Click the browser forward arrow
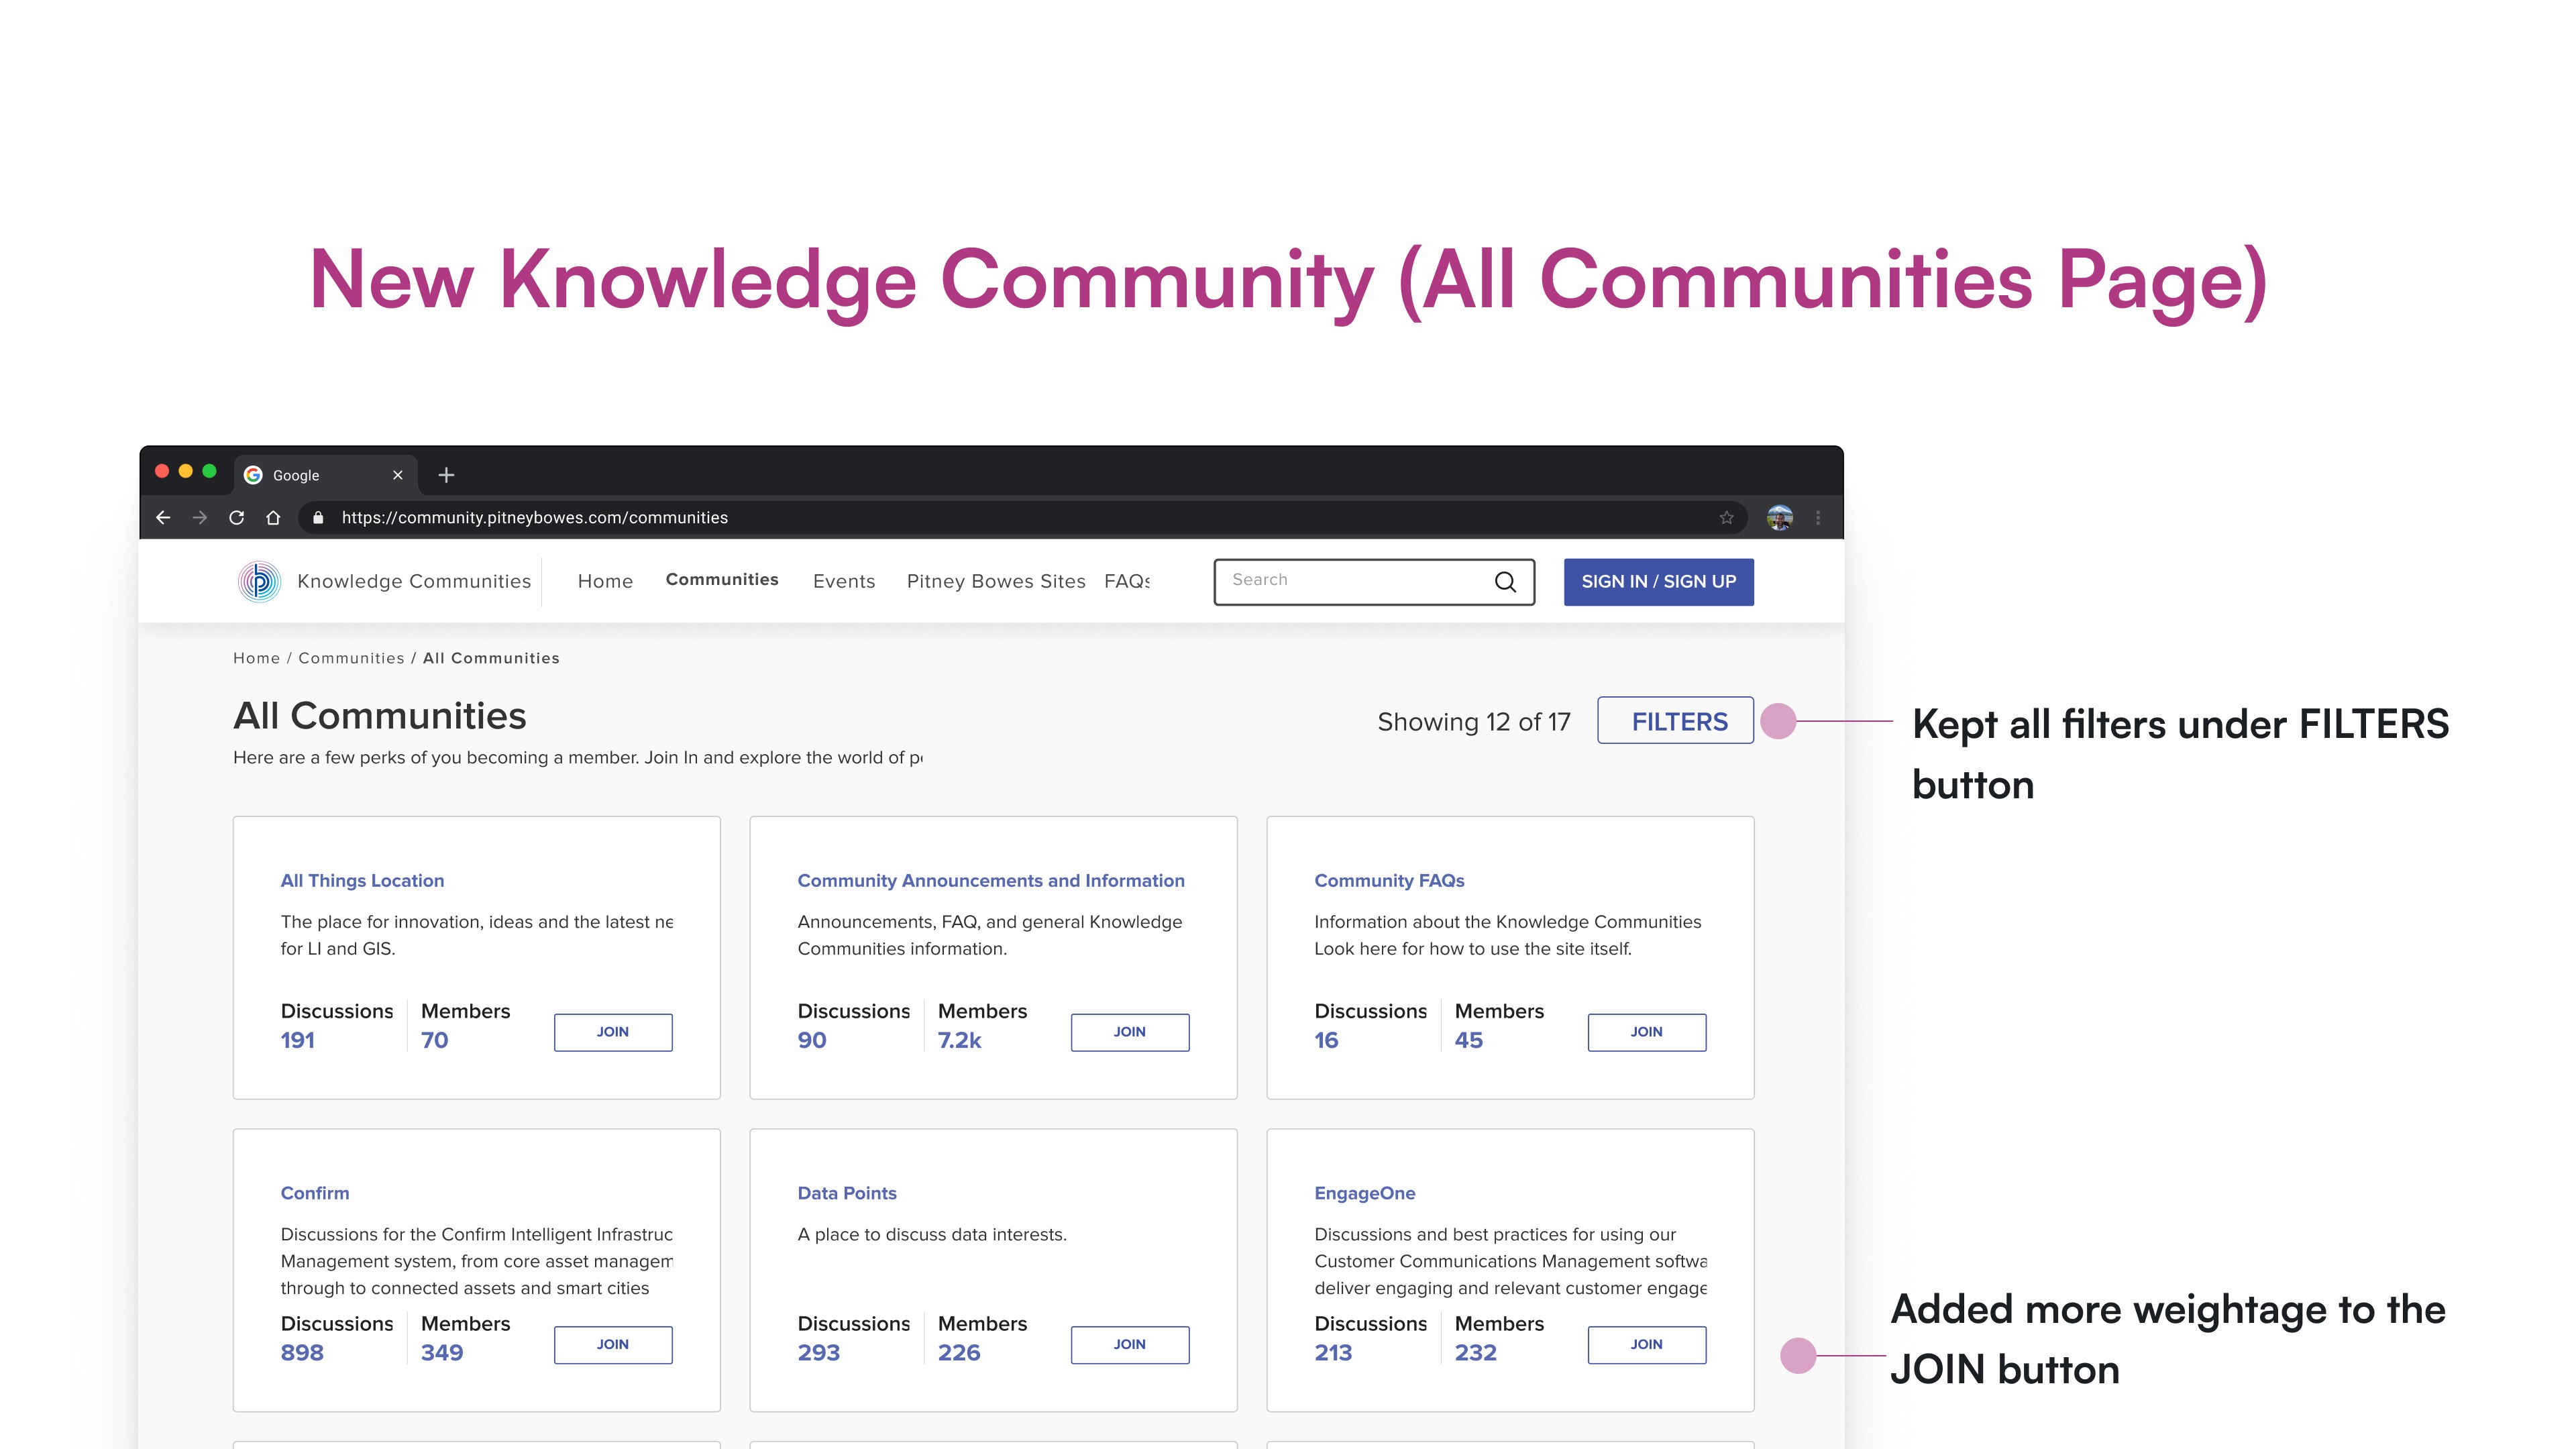2576x1449 pixels. [x=200, y=517]
